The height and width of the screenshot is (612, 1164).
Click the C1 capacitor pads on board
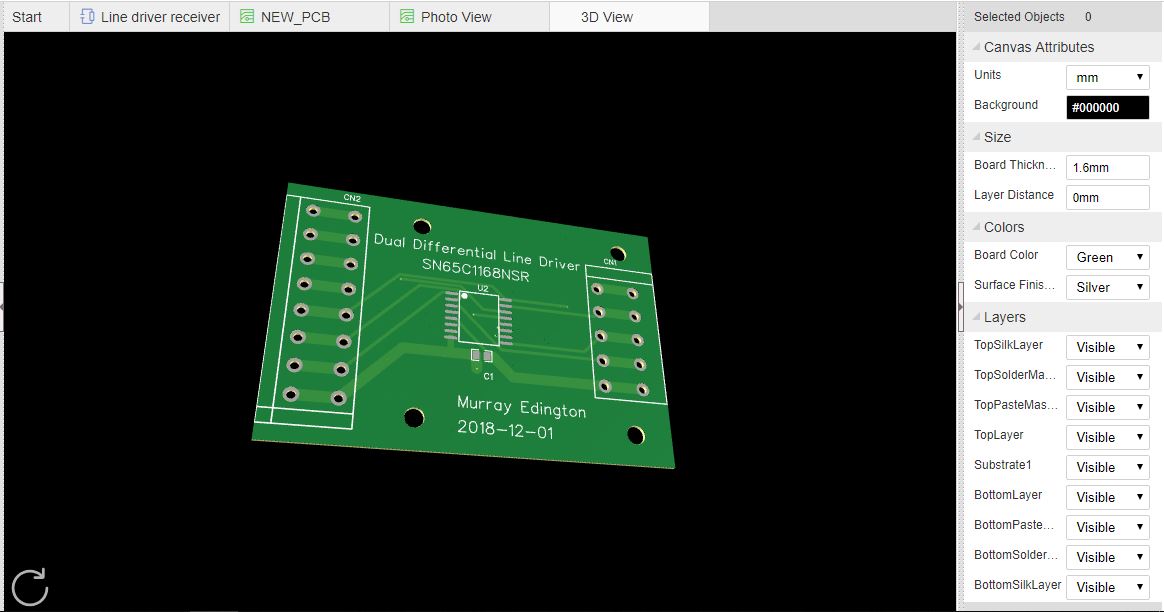[x=482, y=357]
